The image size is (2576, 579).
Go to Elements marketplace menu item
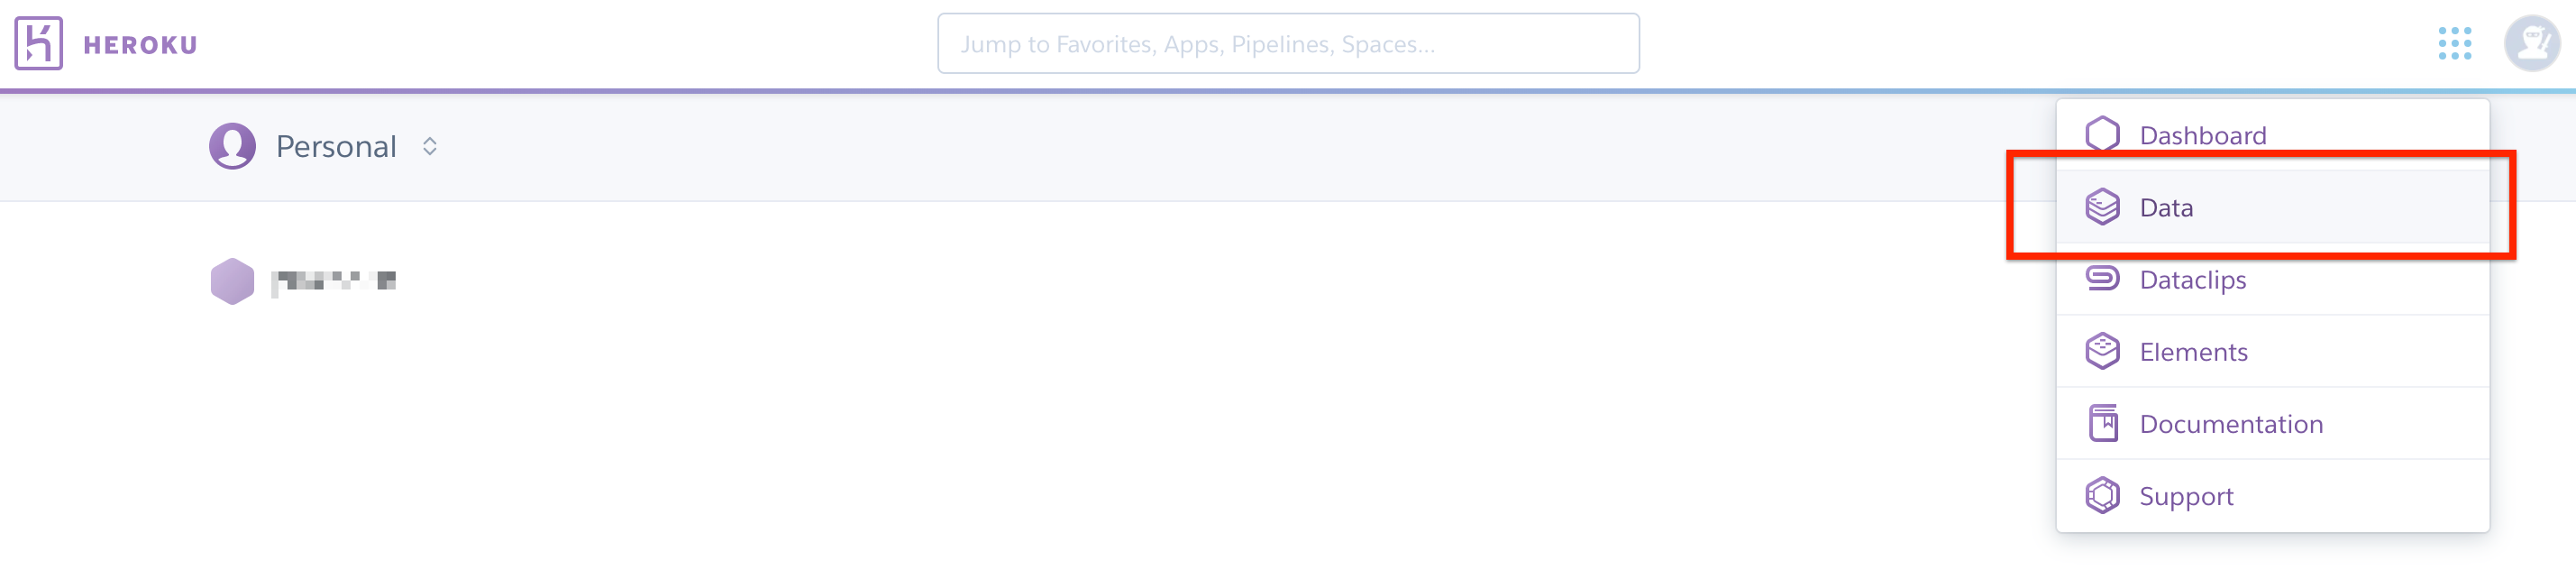2193,352
